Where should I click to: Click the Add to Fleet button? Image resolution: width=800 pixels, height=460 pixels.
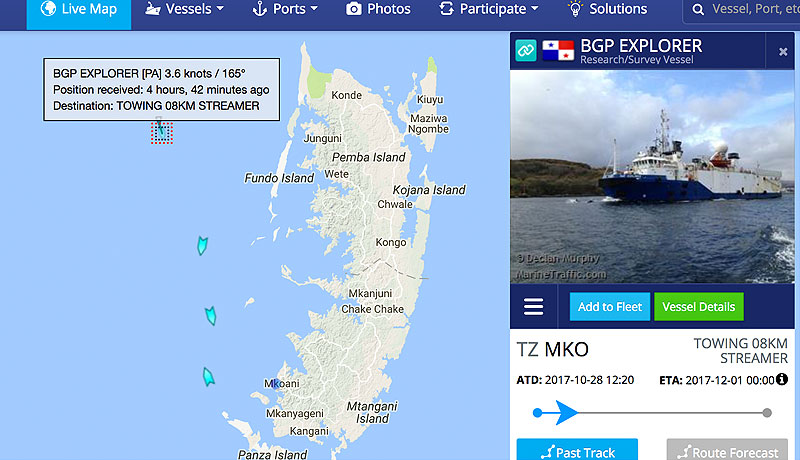pos(610,306)
